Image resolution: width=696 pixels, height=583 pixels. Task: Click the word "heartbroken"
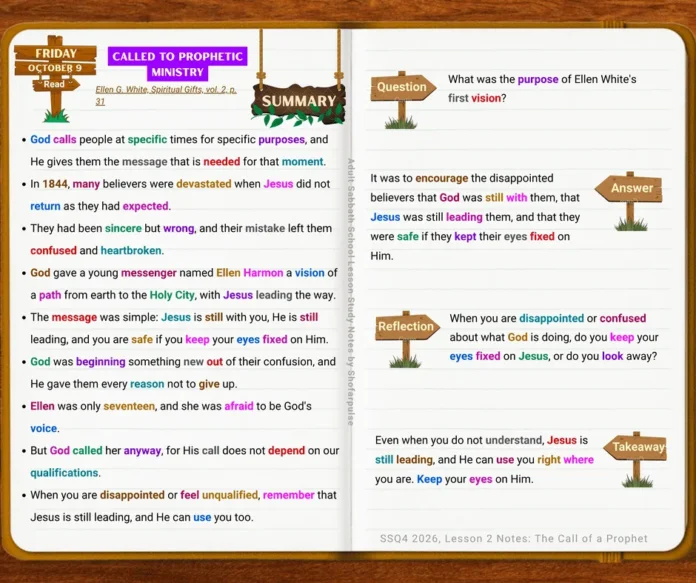coord(131,250)
